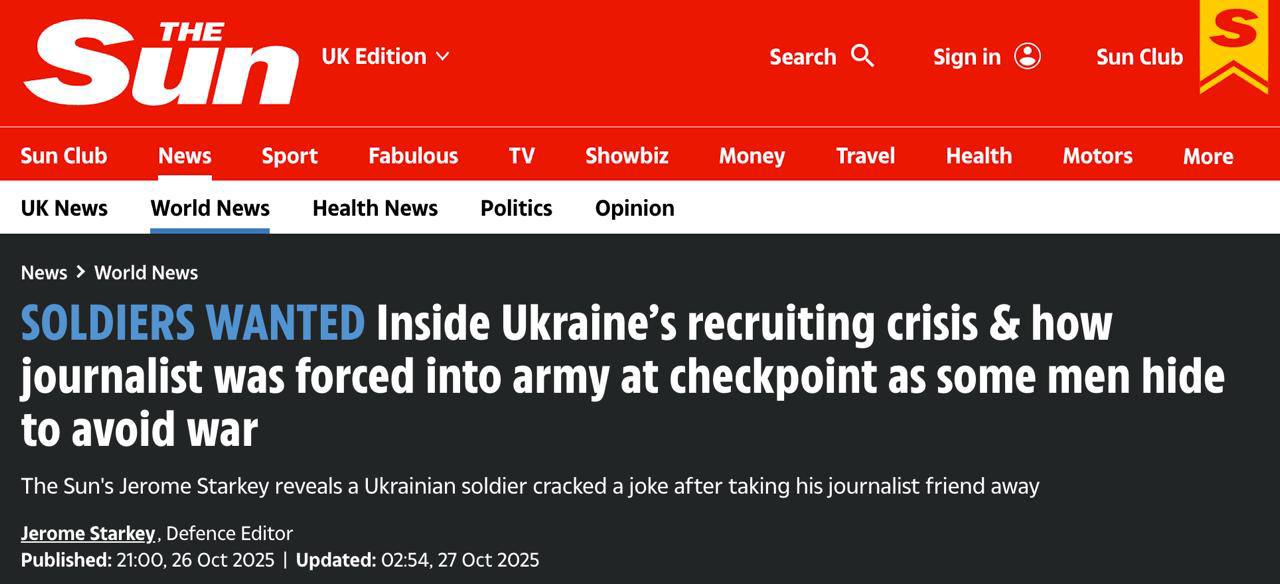Click the Jerome Starkey author link
Screen dimensions: 1280x584
(85, 533)
